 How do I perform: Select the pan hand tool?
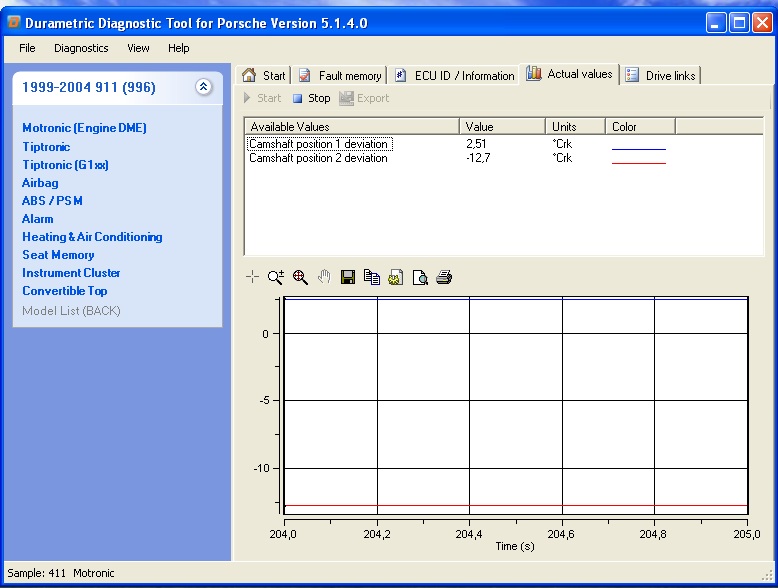pyautogui.click(x=324, y=277)
